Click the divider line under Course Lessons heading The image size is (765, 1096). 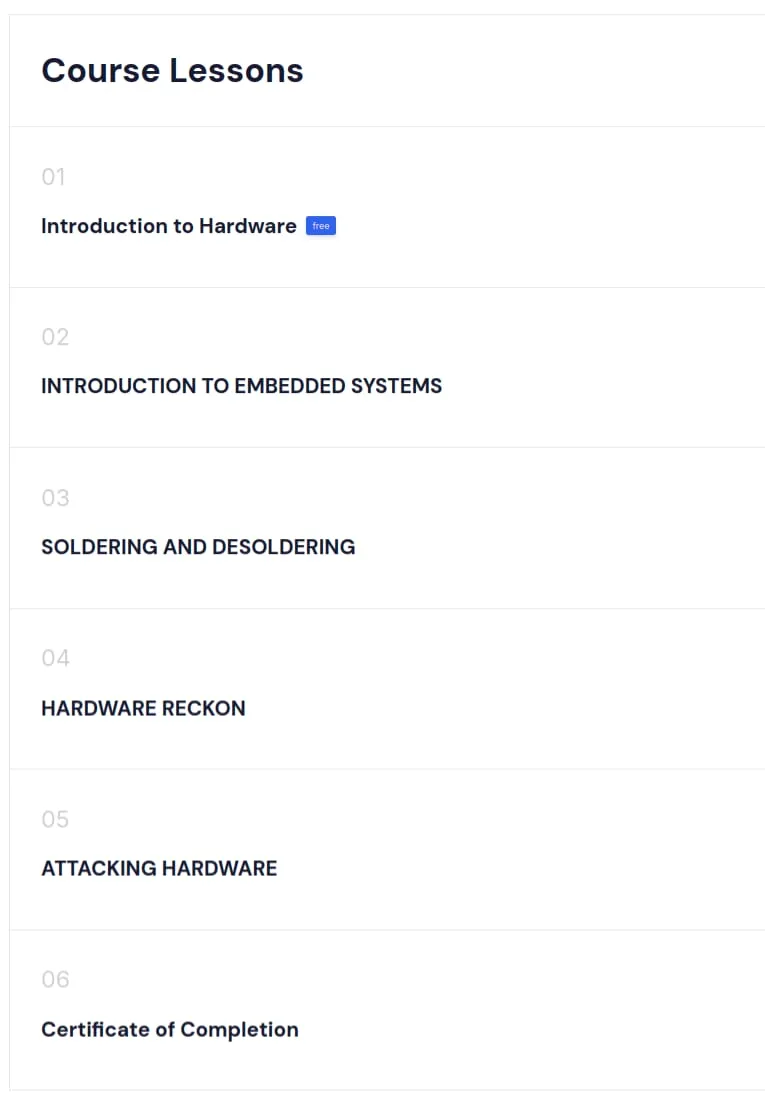[x=387, y=127]
